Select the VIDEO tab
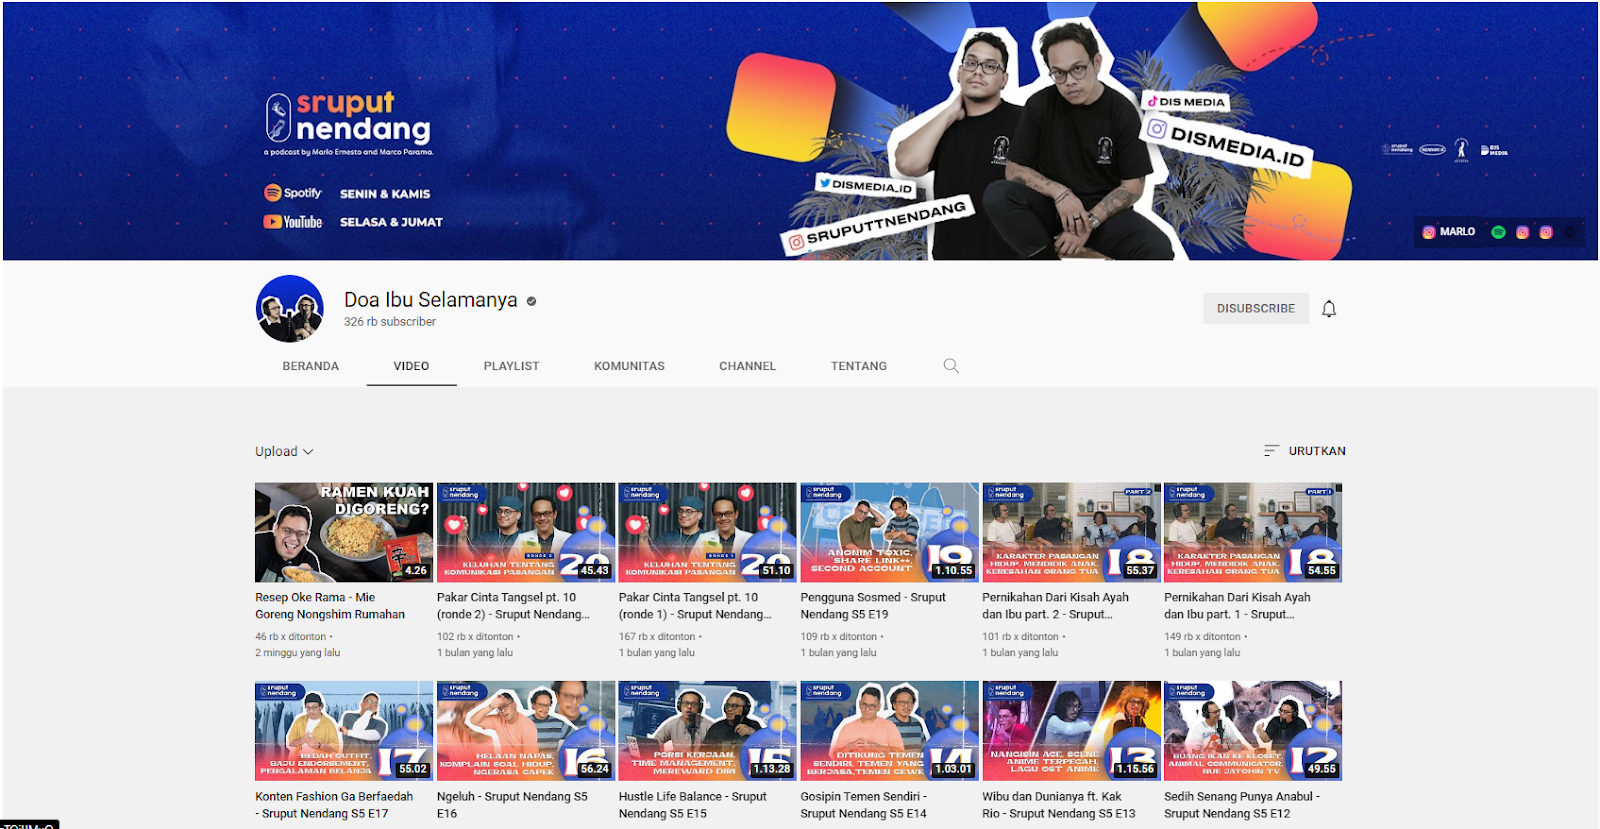The height and width of the screenshot is (829, 1600). 411,366
